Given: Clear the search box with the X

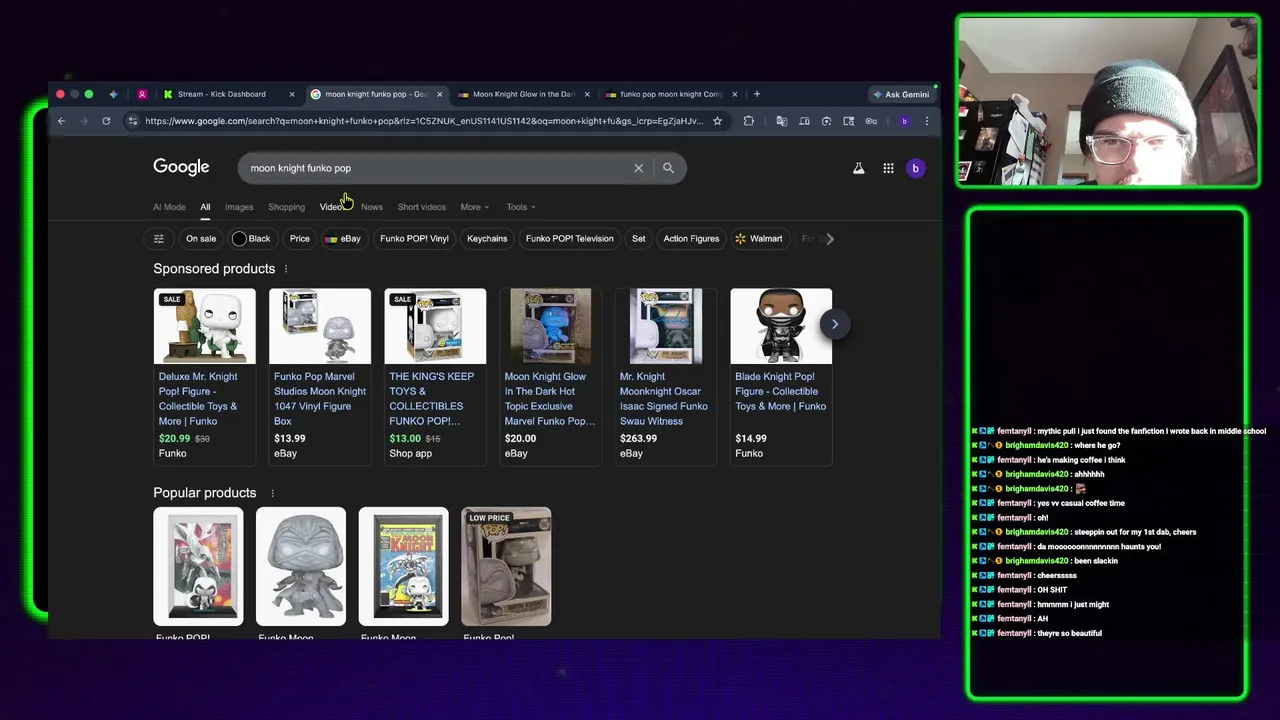Looking at the screenshot, I should click(x=638, y=168).
